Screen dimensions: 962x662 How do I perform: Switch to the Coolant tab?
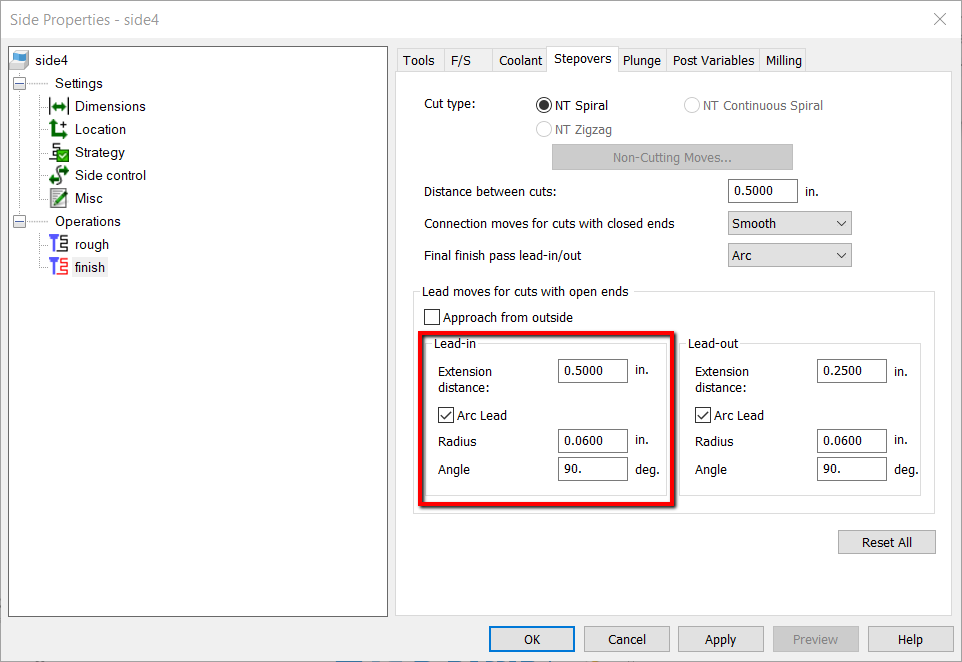coord(519,60)
